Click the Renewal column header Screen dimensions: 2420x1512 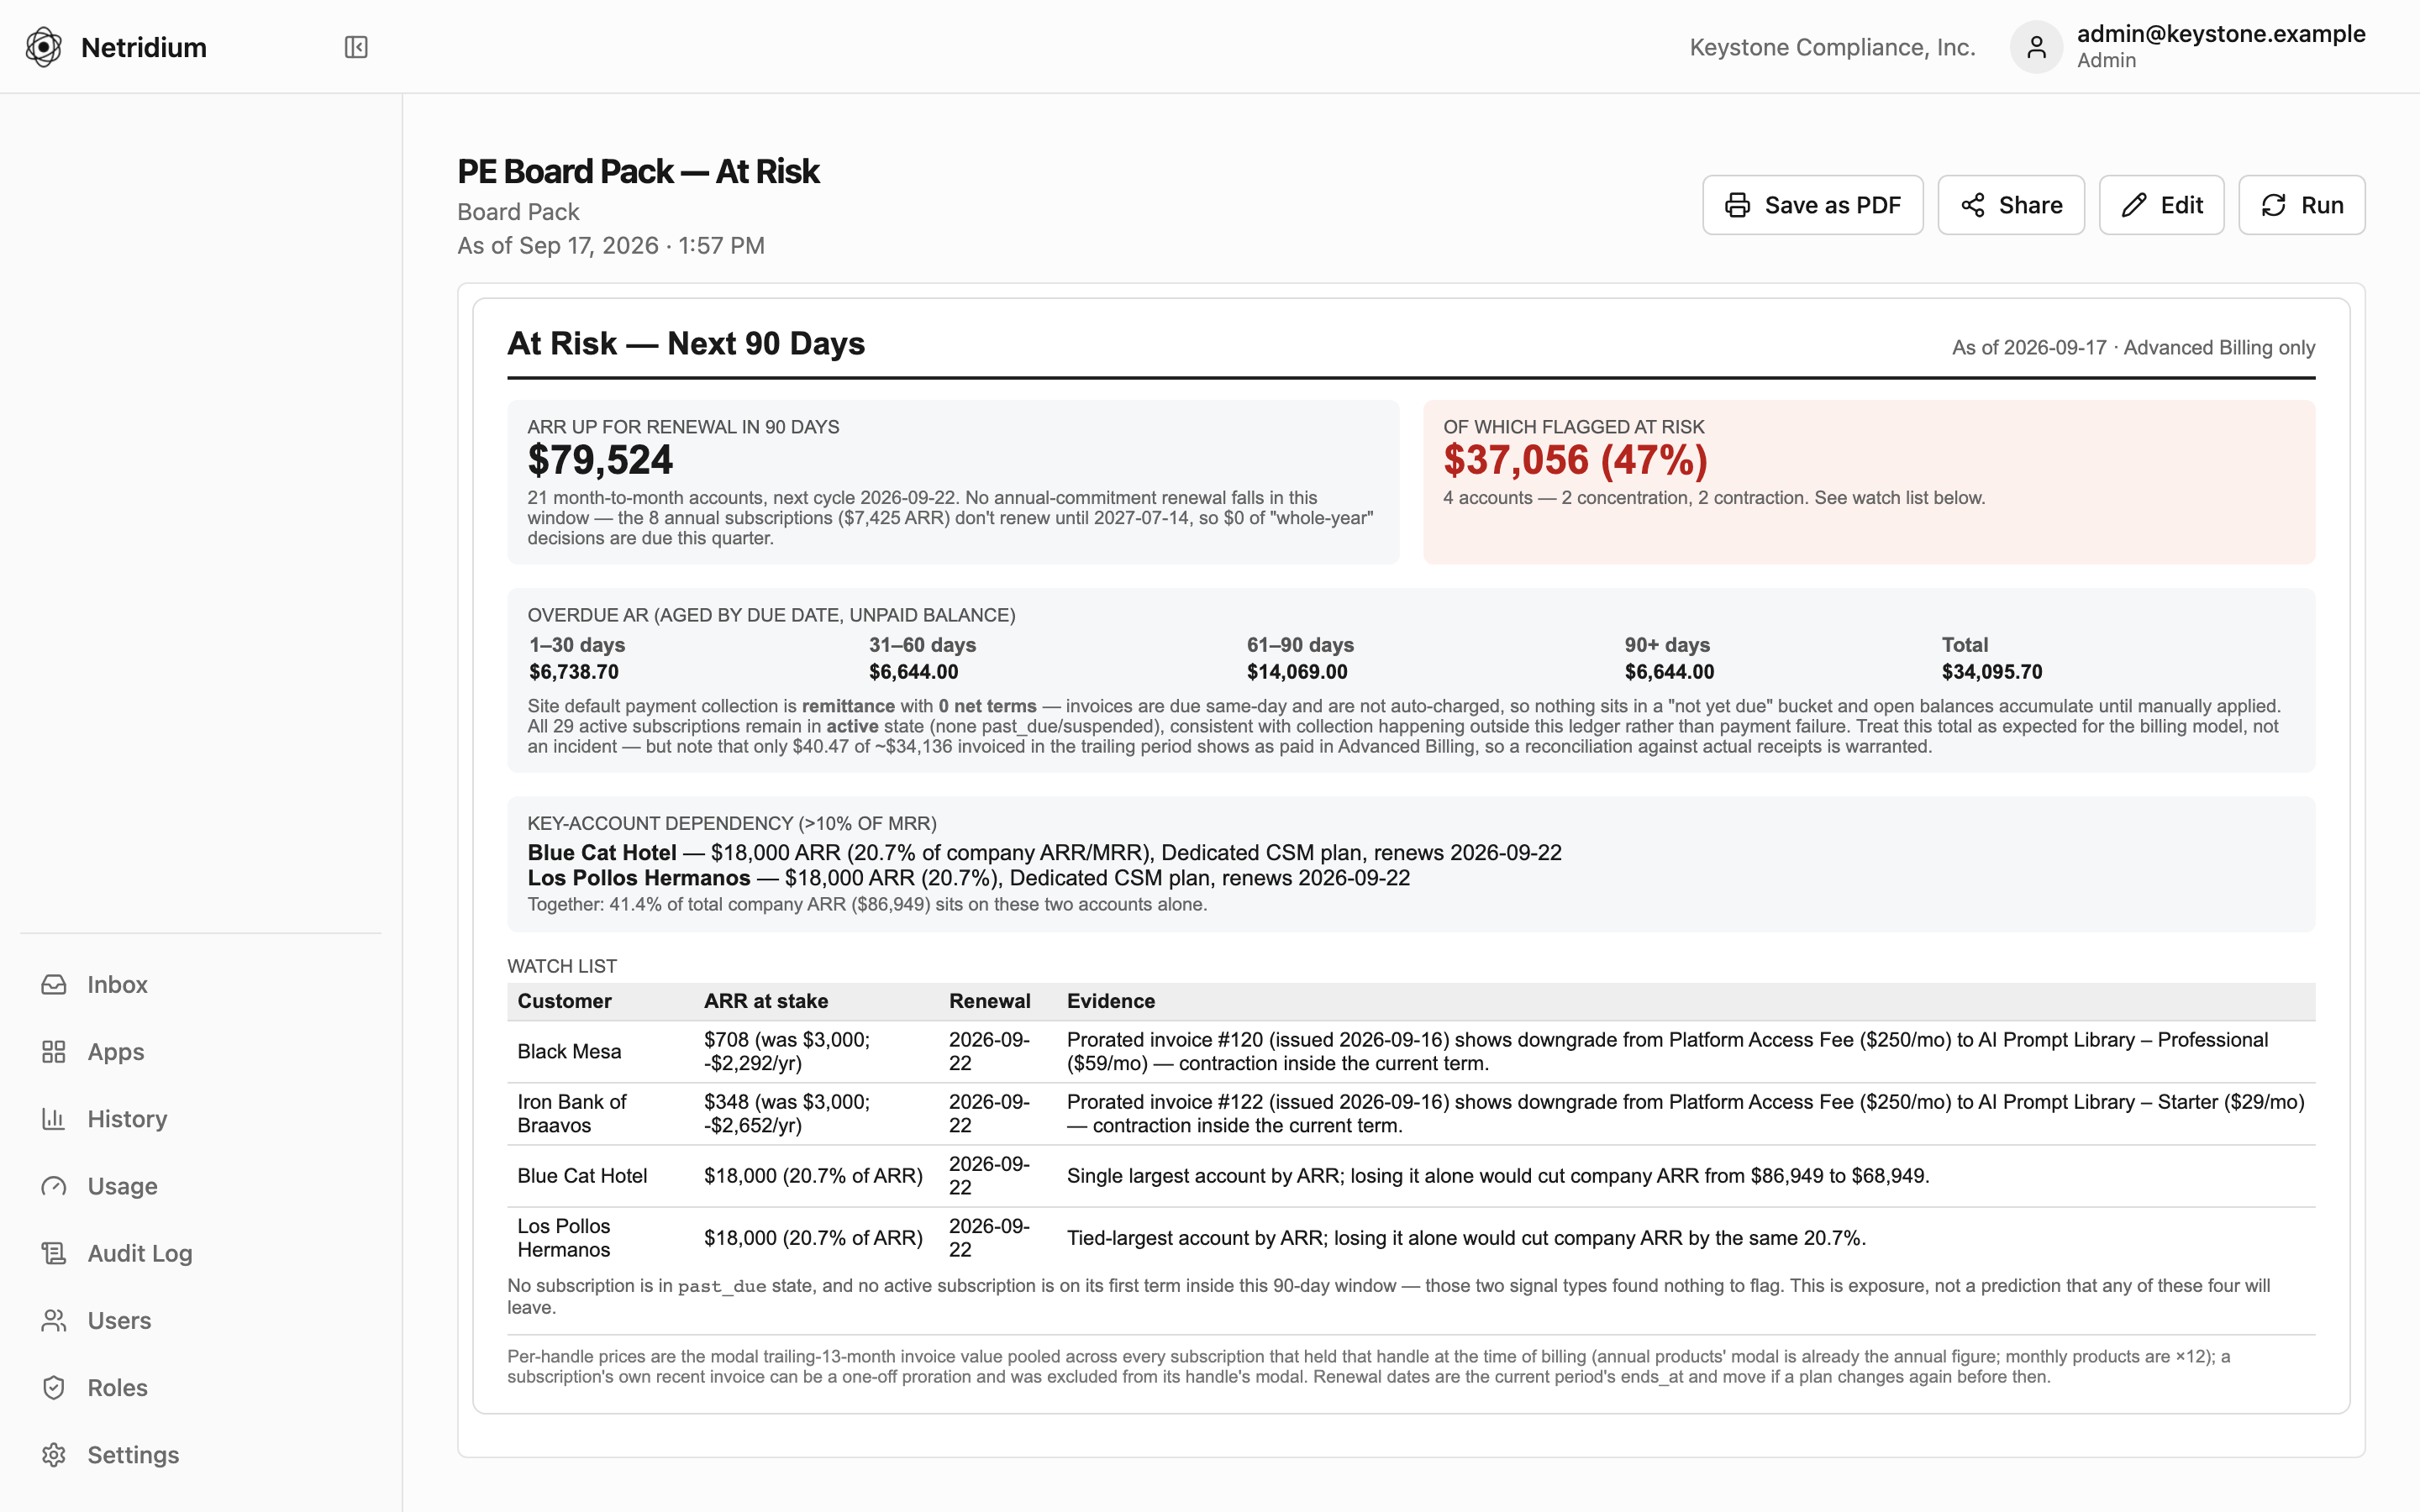pyautogui.click(x=989, y=1001)
